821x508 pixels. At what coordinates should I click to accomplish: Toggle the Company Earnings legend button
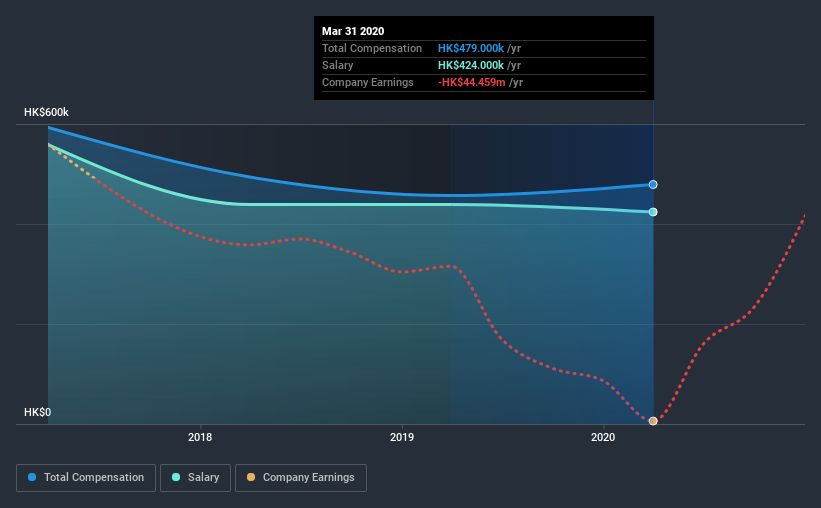tap(301, 478)
